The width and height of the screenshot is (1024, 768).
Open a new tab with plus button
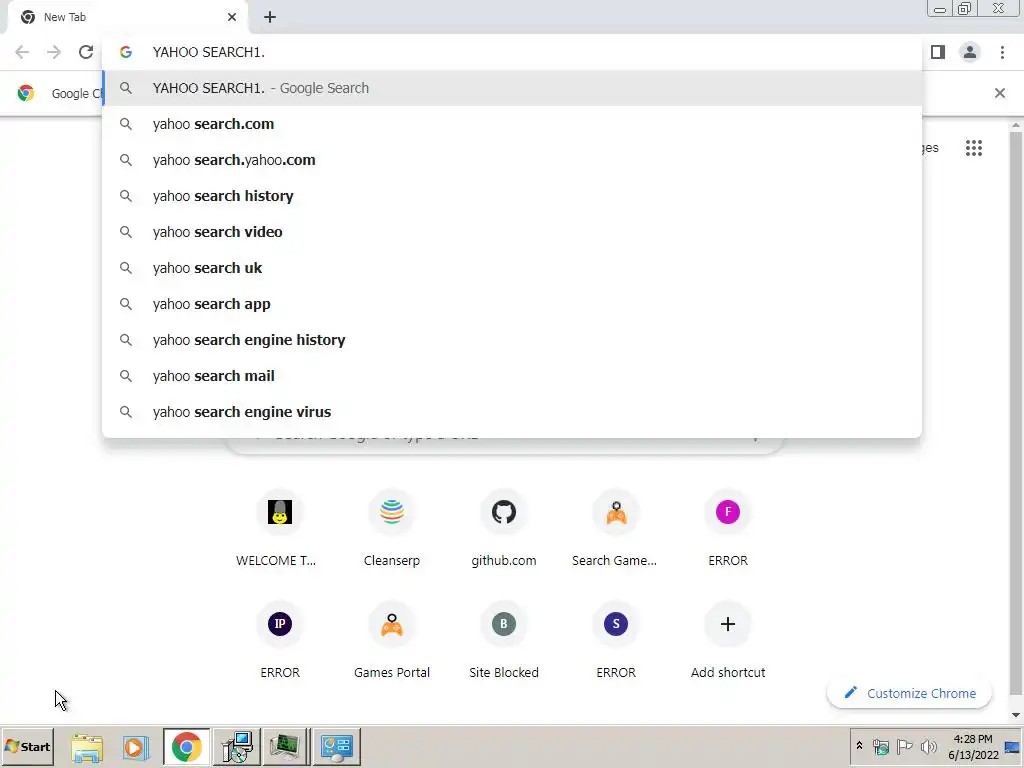[x=270, y=17]
